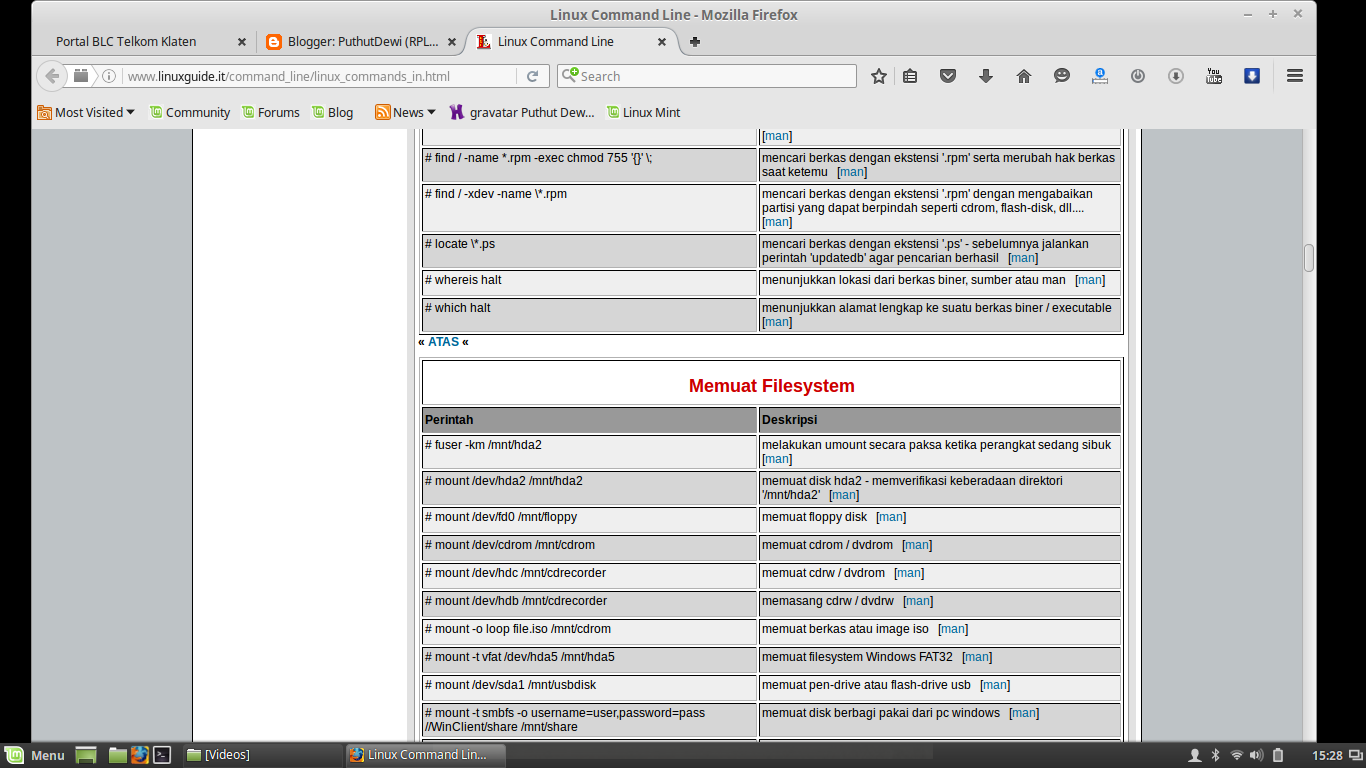The width and height of the screenshot is (1366, 768).
Task: Close the Linux Command Line tab
Action: (x=661, y=42)
